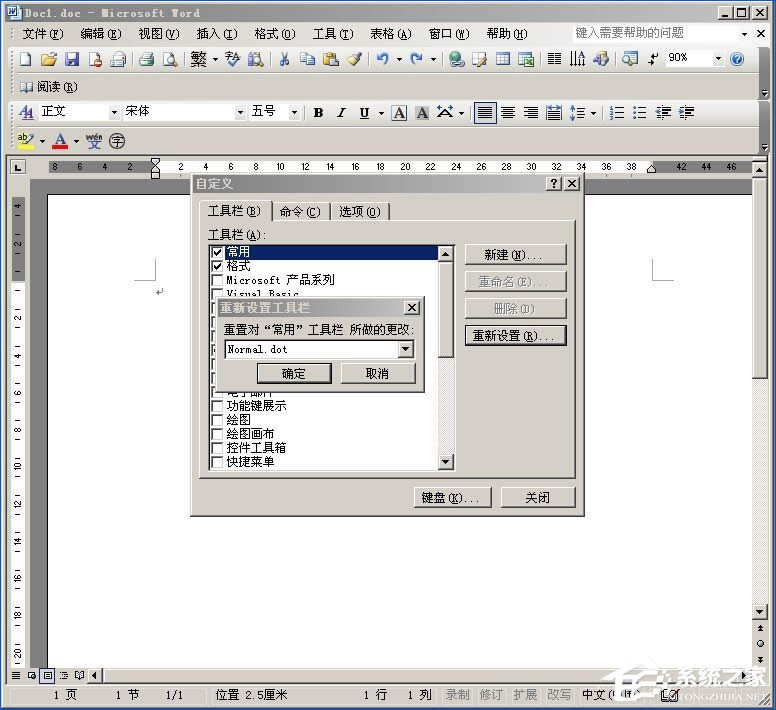Click the numbered list icon
776x710 pixels.
[x=617, y=113]
